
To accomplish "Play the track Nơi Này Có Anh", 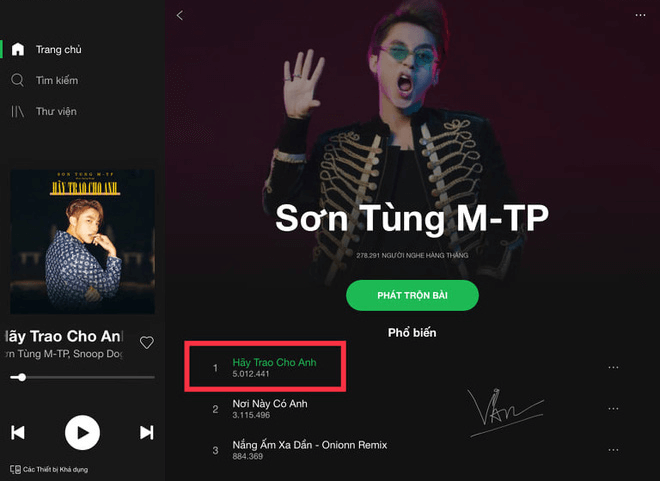I will tap(270, 404).
